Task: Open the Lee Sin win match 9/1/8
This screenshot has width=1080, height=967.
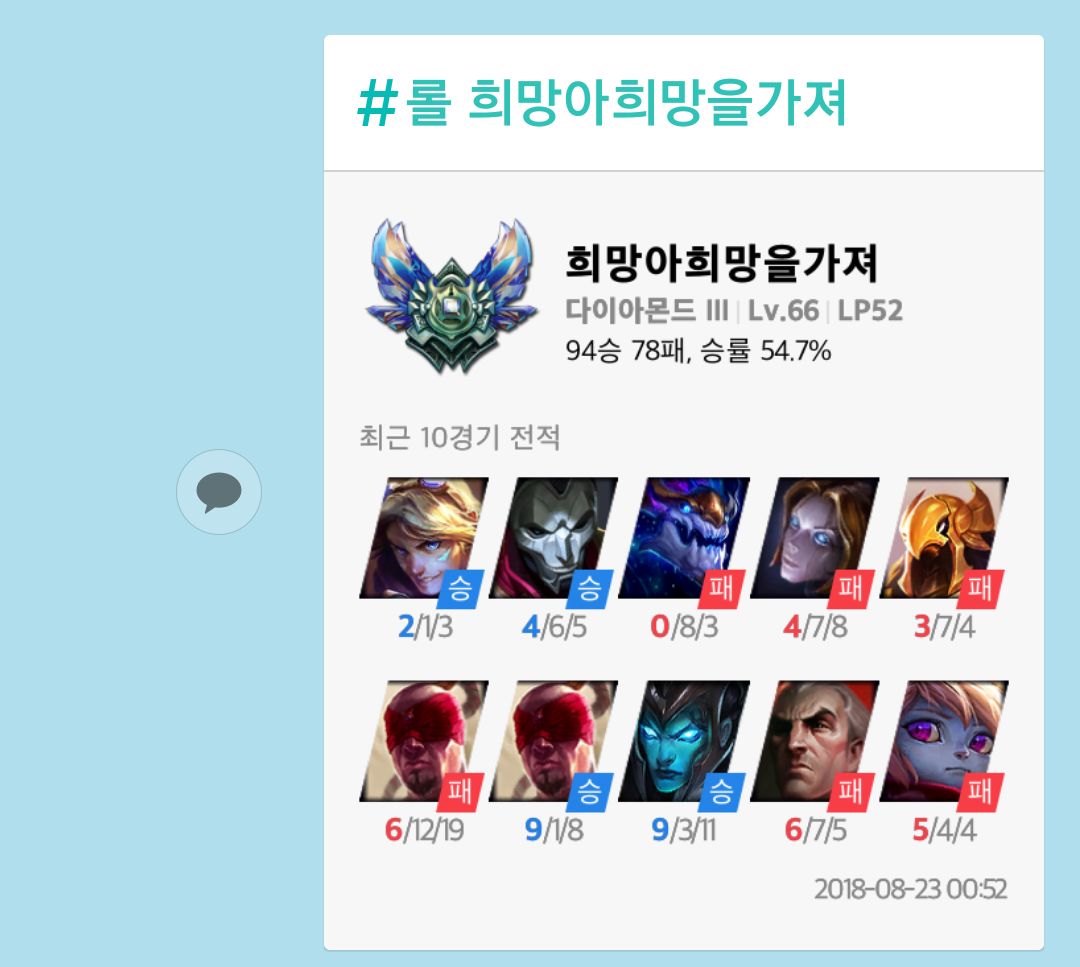Action: (x=554, y=741)
